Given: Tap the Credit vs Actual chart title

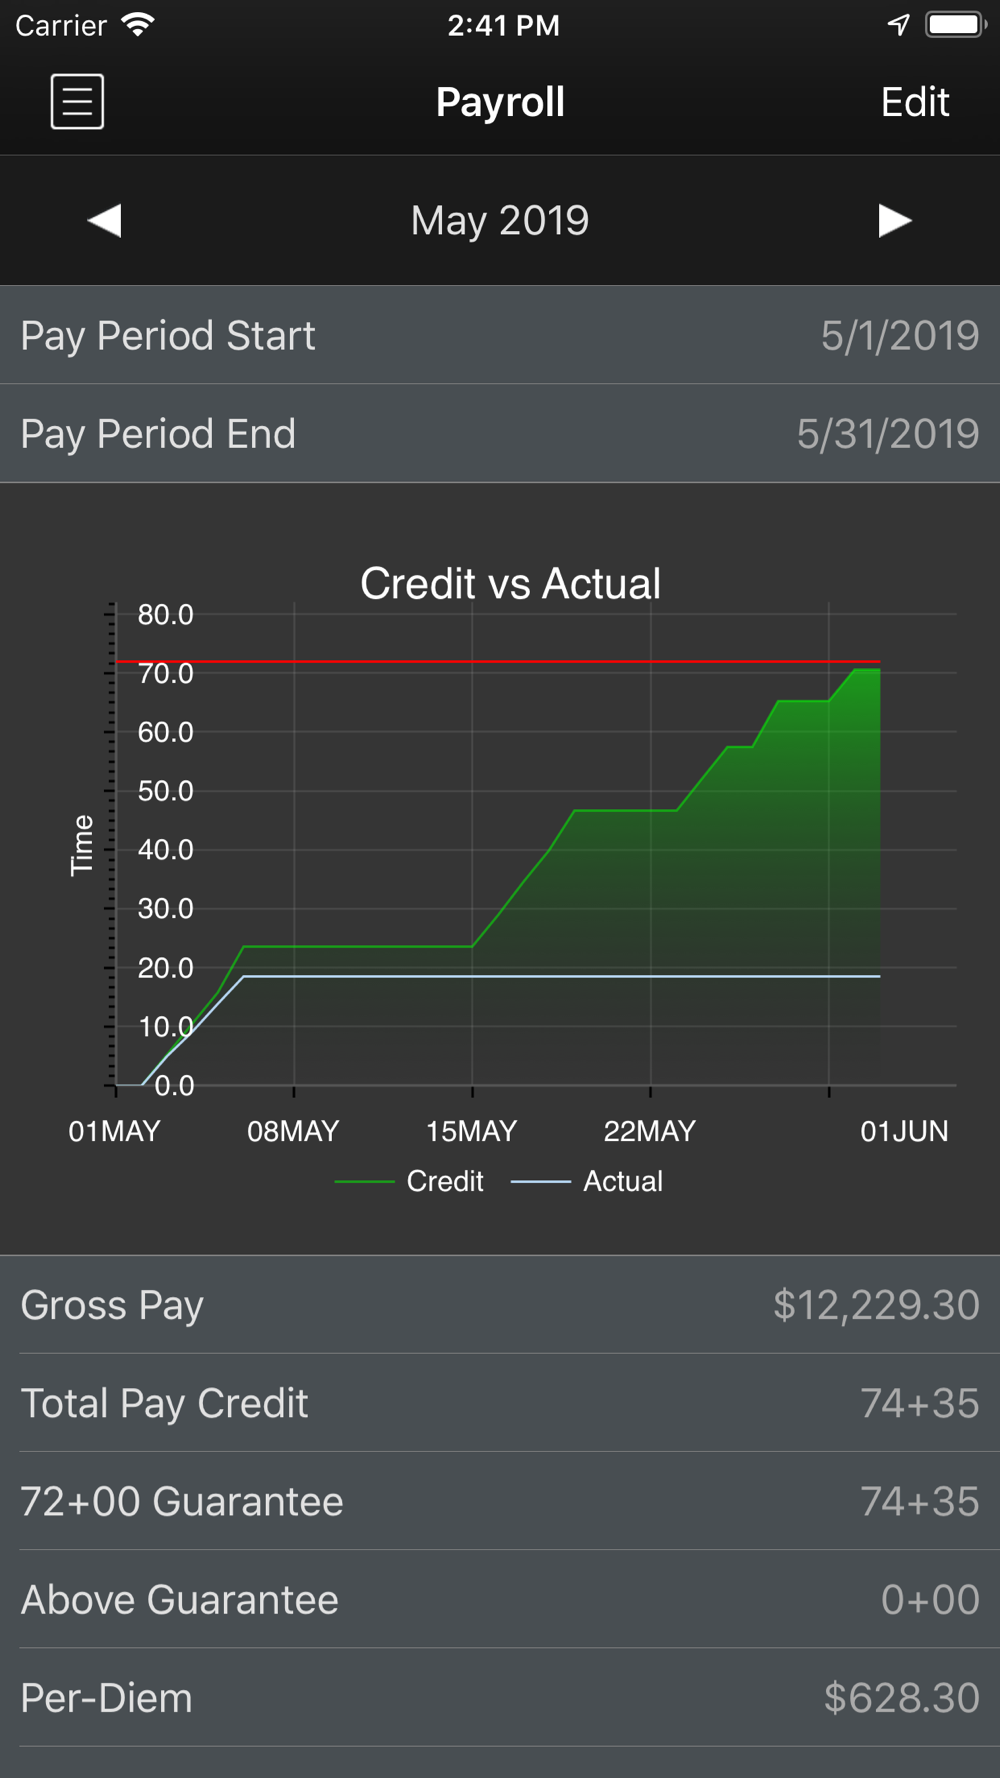Looking at the screenshot, I should pyautogui.click(x=510, y=584).
